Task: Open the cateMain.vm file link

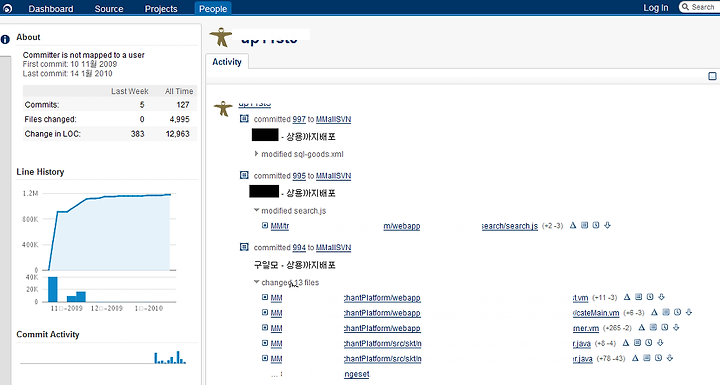Action: [x=596, y=313]
